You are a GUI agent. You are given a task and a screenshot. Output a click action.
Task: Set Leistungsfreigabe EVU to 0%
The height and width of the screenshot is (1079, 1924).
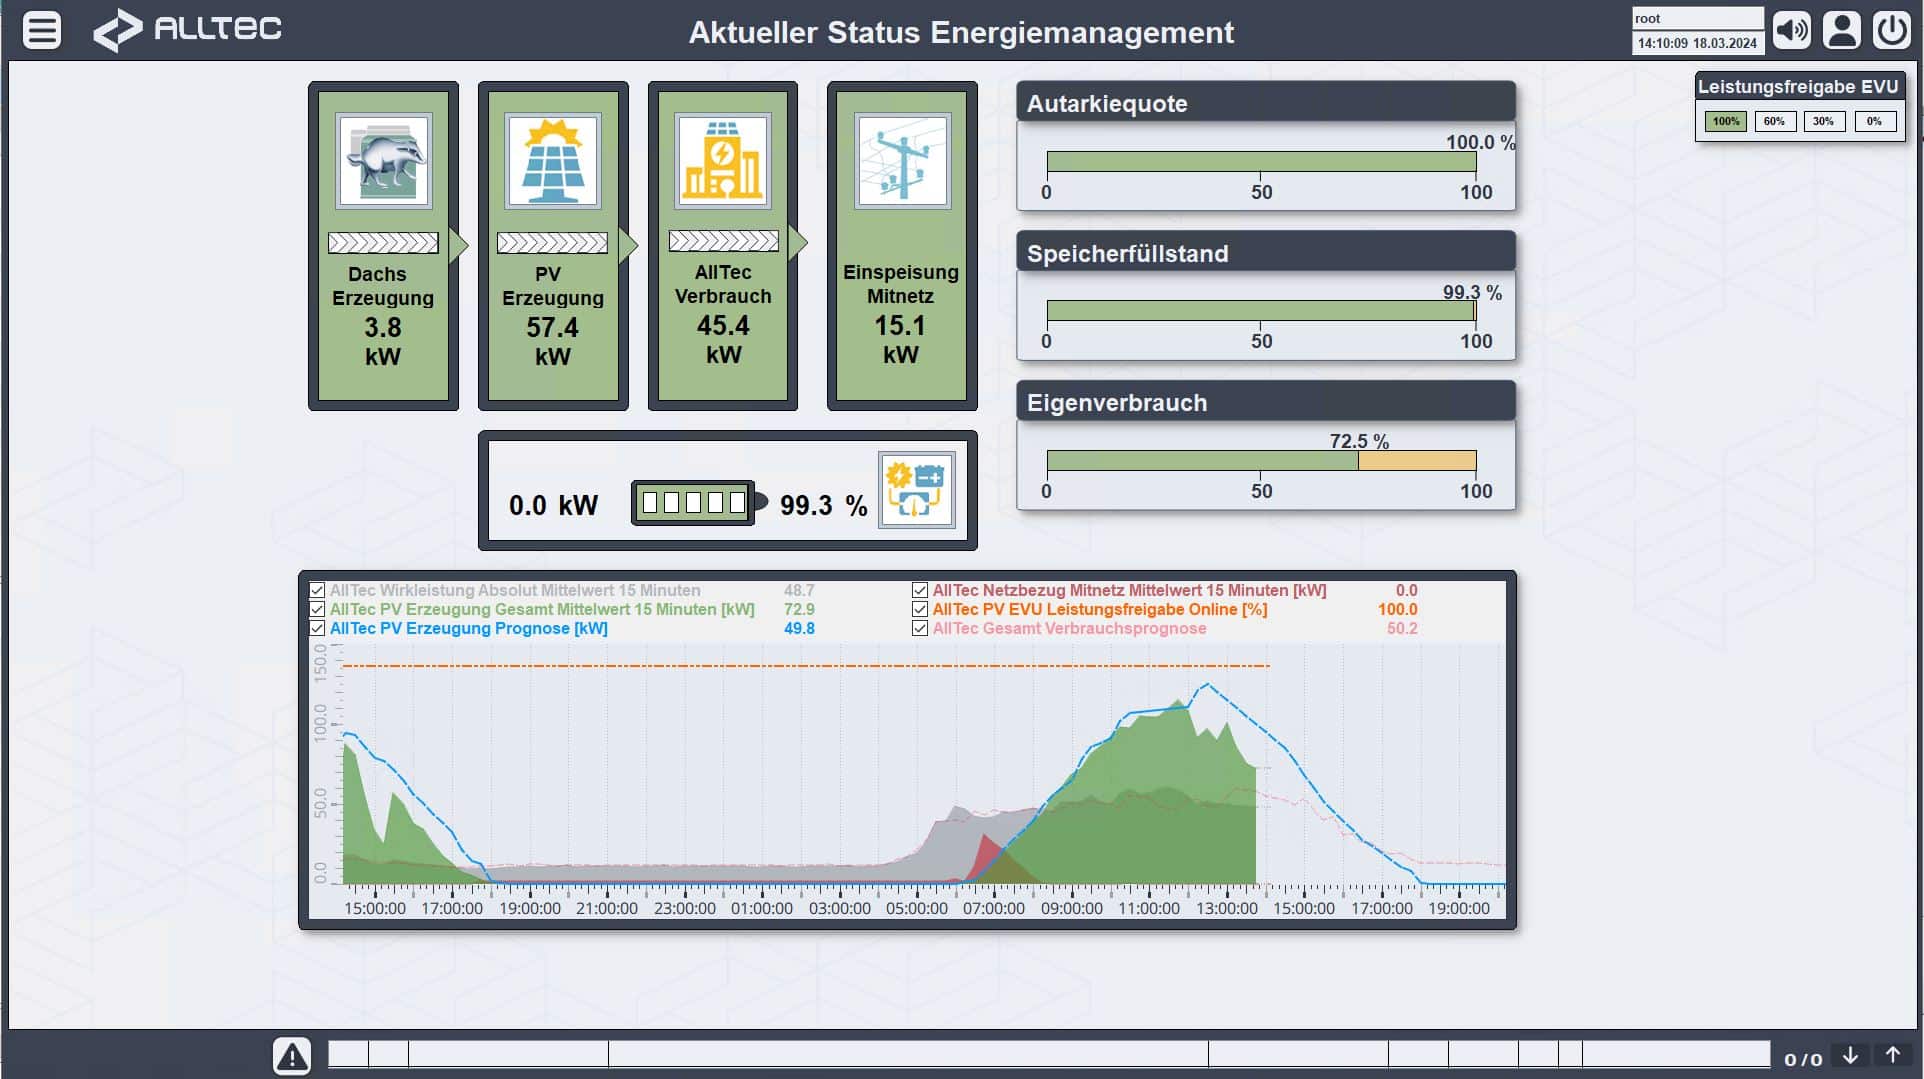pyautogui.click(x=1875, y=122)
